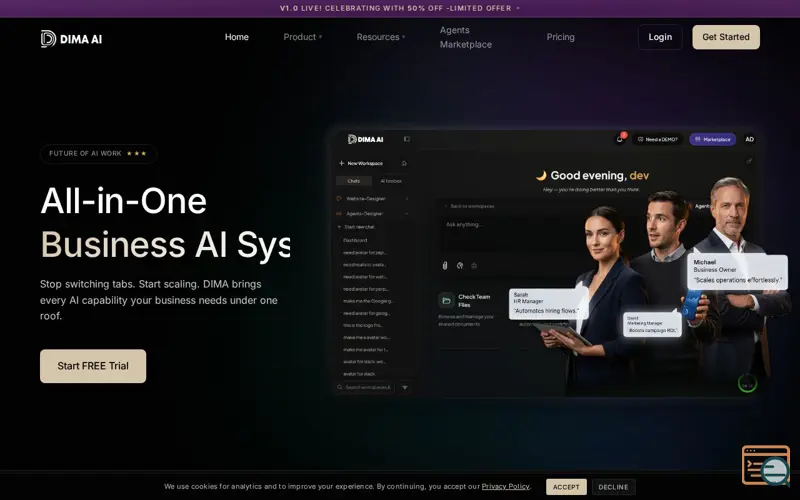Click Back to workspaces in the preview
Image resolution: width=800 pixels, height=500 pixels.
click(x=469, y=206)
